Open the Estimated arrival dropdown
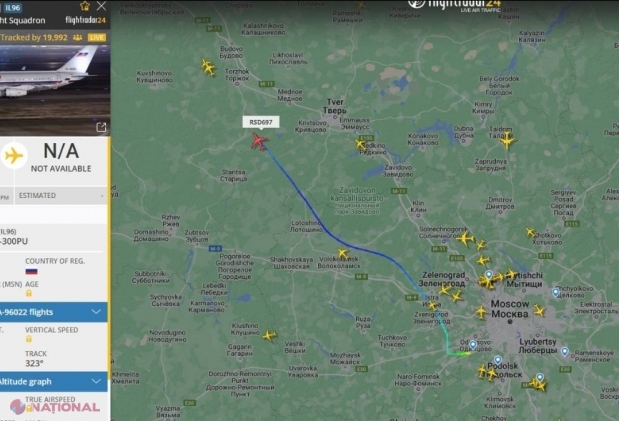 61,195
